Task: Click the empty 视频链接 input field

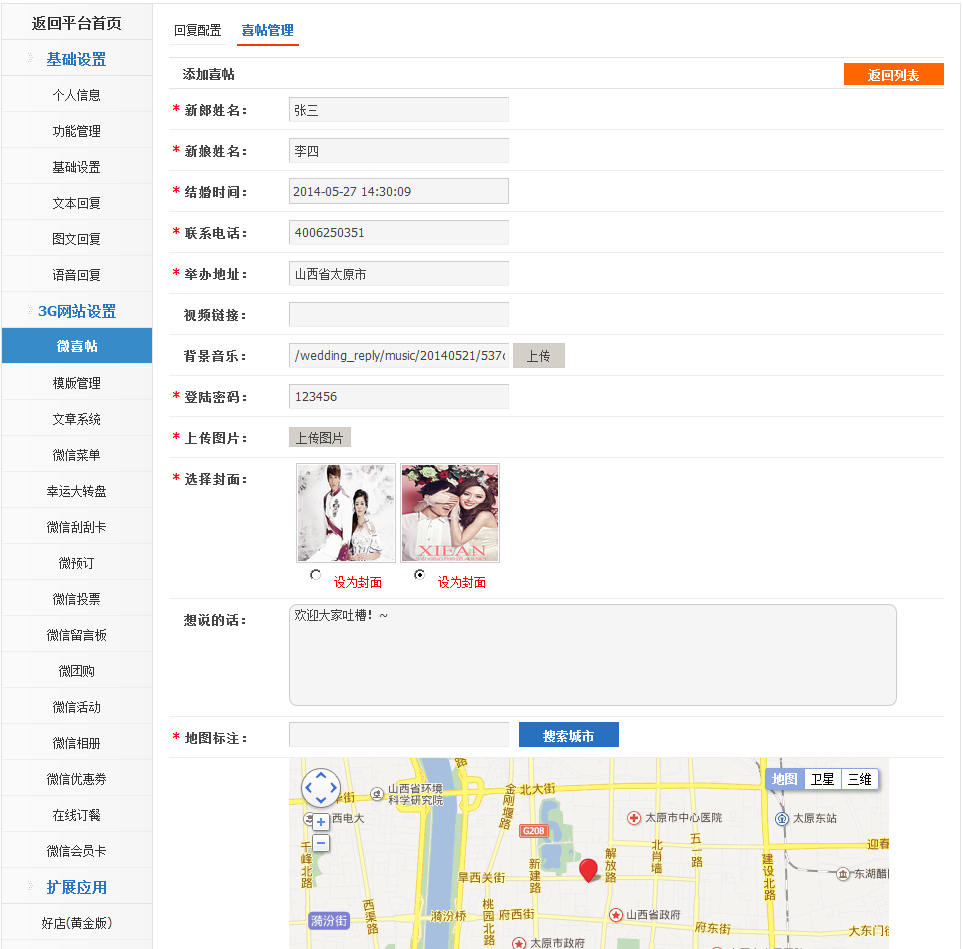Action: coord(399,314)
